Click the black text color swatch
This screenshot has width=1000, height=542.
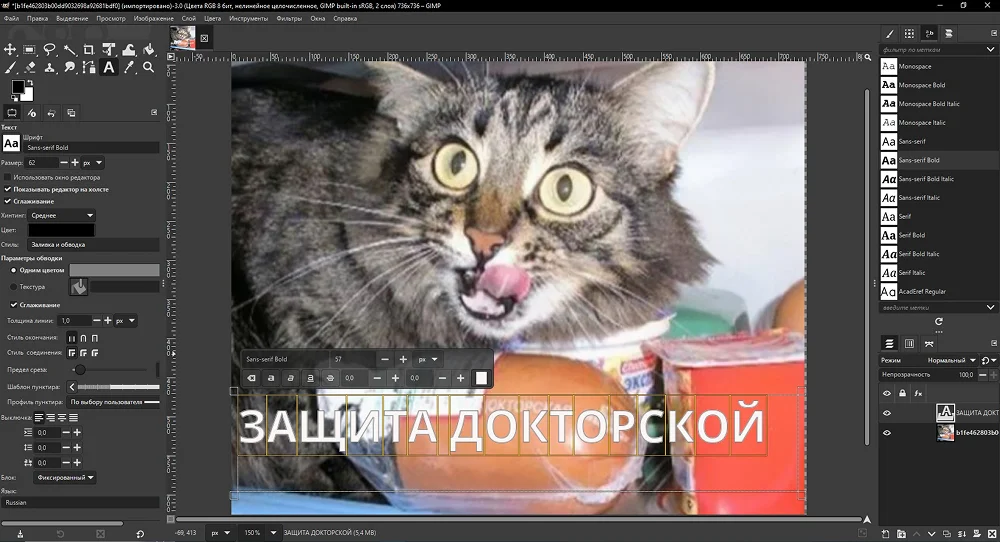coord(61,231)
